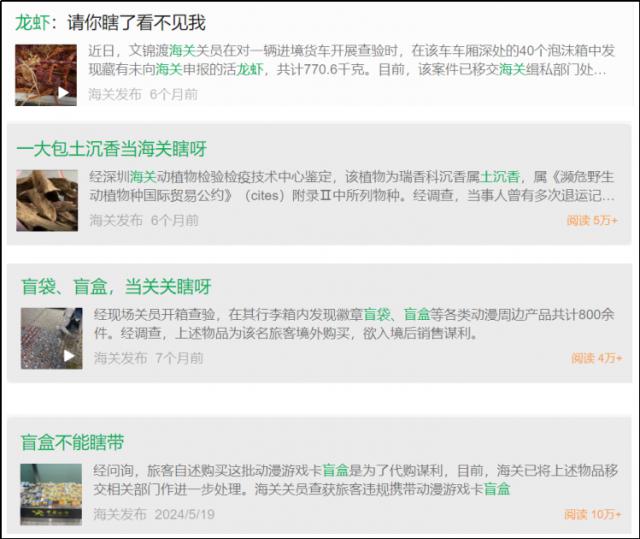Viewport: 640px width, 539px height.
Task: Click the 阅读 5万+ read count
Action: (x=592, y=221)
